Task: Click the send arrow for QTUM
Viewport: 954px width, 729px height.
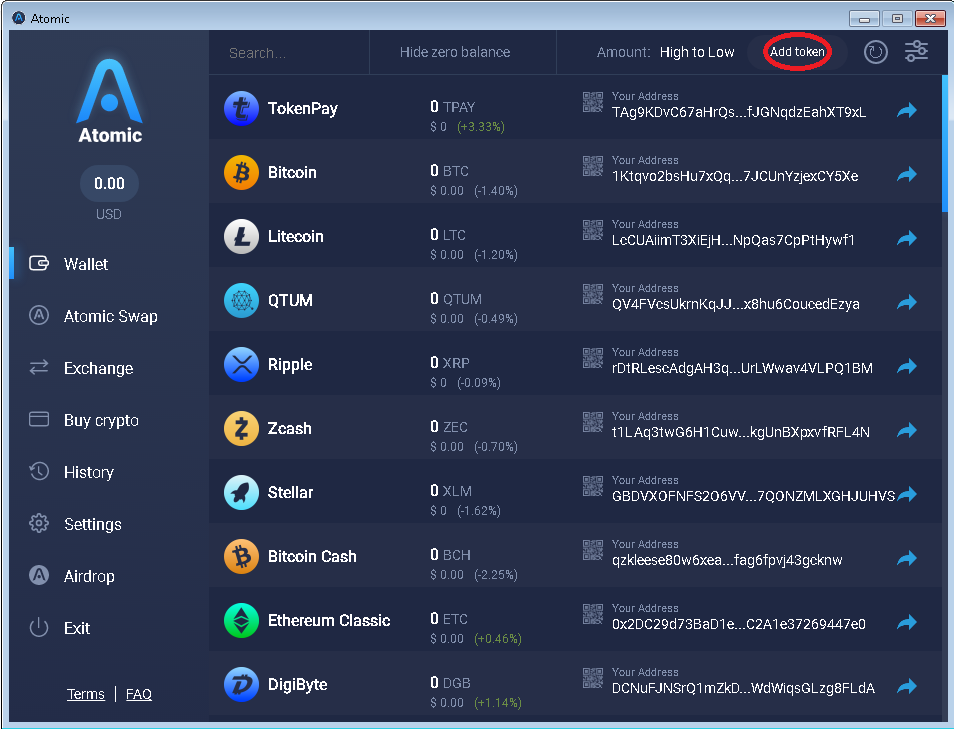Action: pyautogui.click(x=907, y=302)
